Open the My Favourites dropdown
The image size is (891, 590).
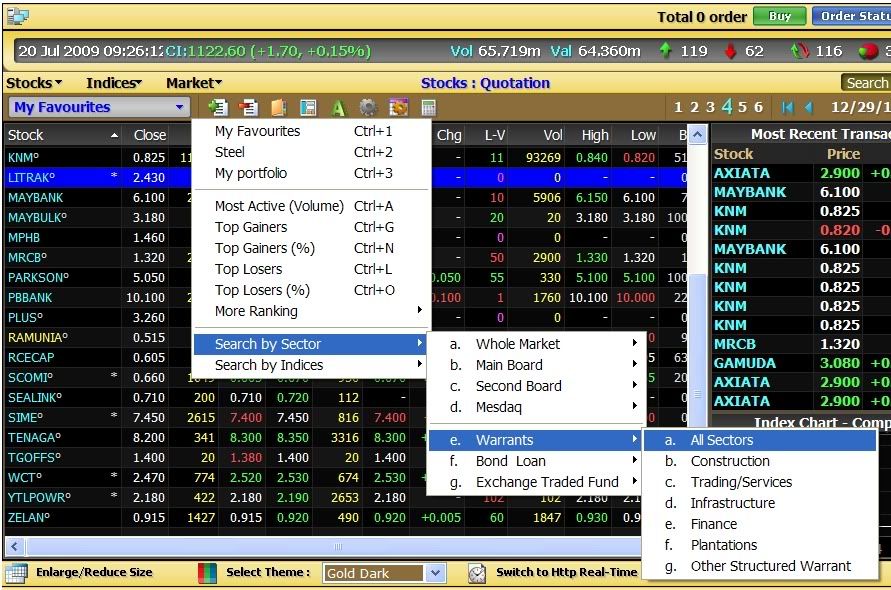[x=99, y=108]
